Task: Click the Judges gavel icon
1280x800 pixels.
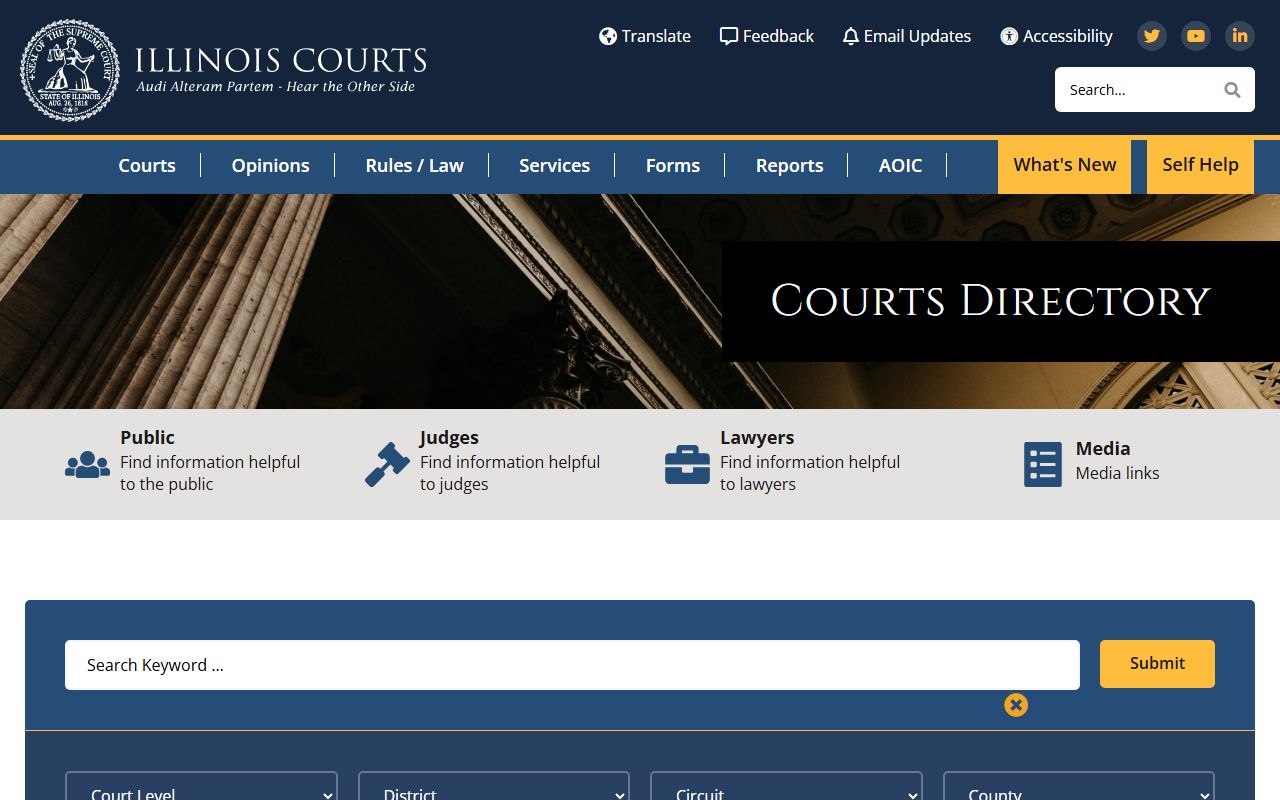Action: 387,464
